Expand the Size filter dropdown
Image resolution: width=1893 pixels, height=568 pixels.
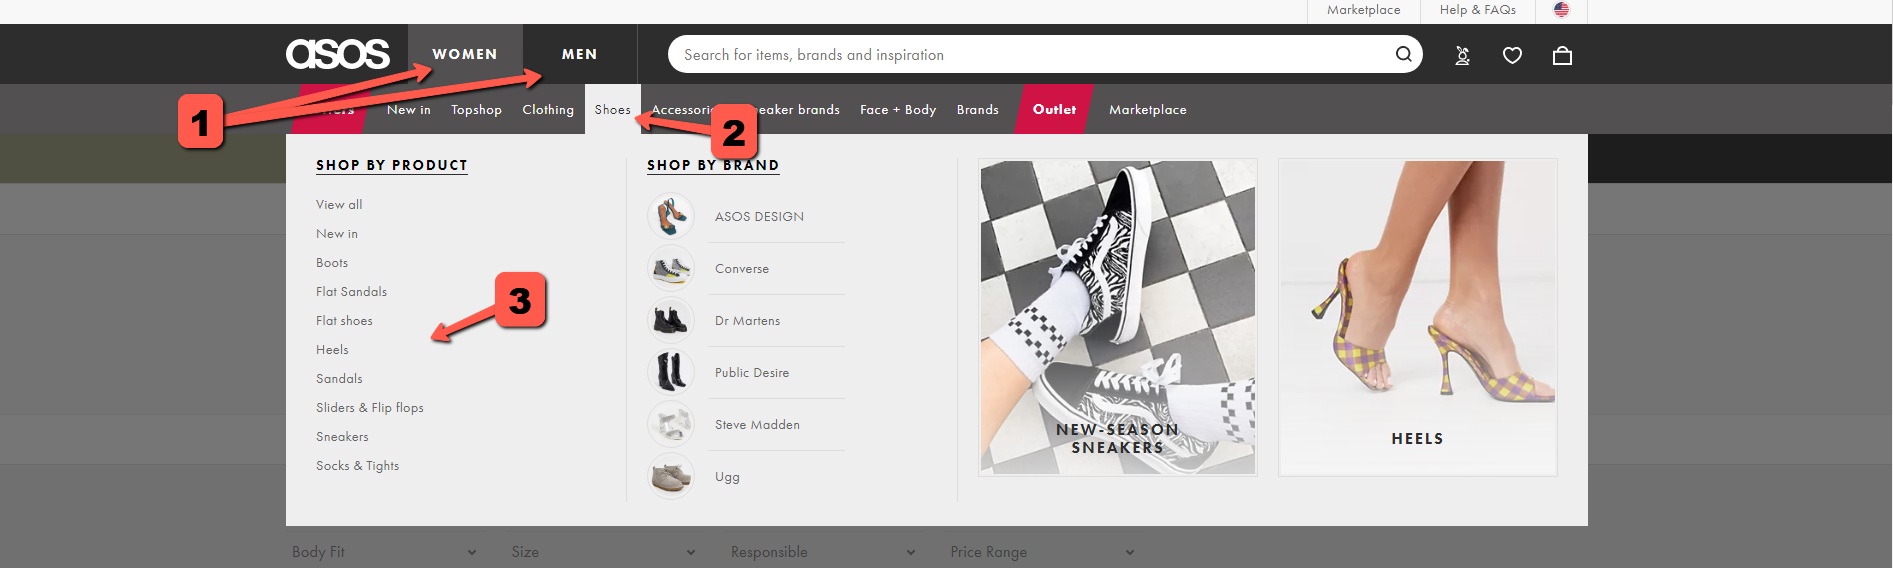click(603, 552)
